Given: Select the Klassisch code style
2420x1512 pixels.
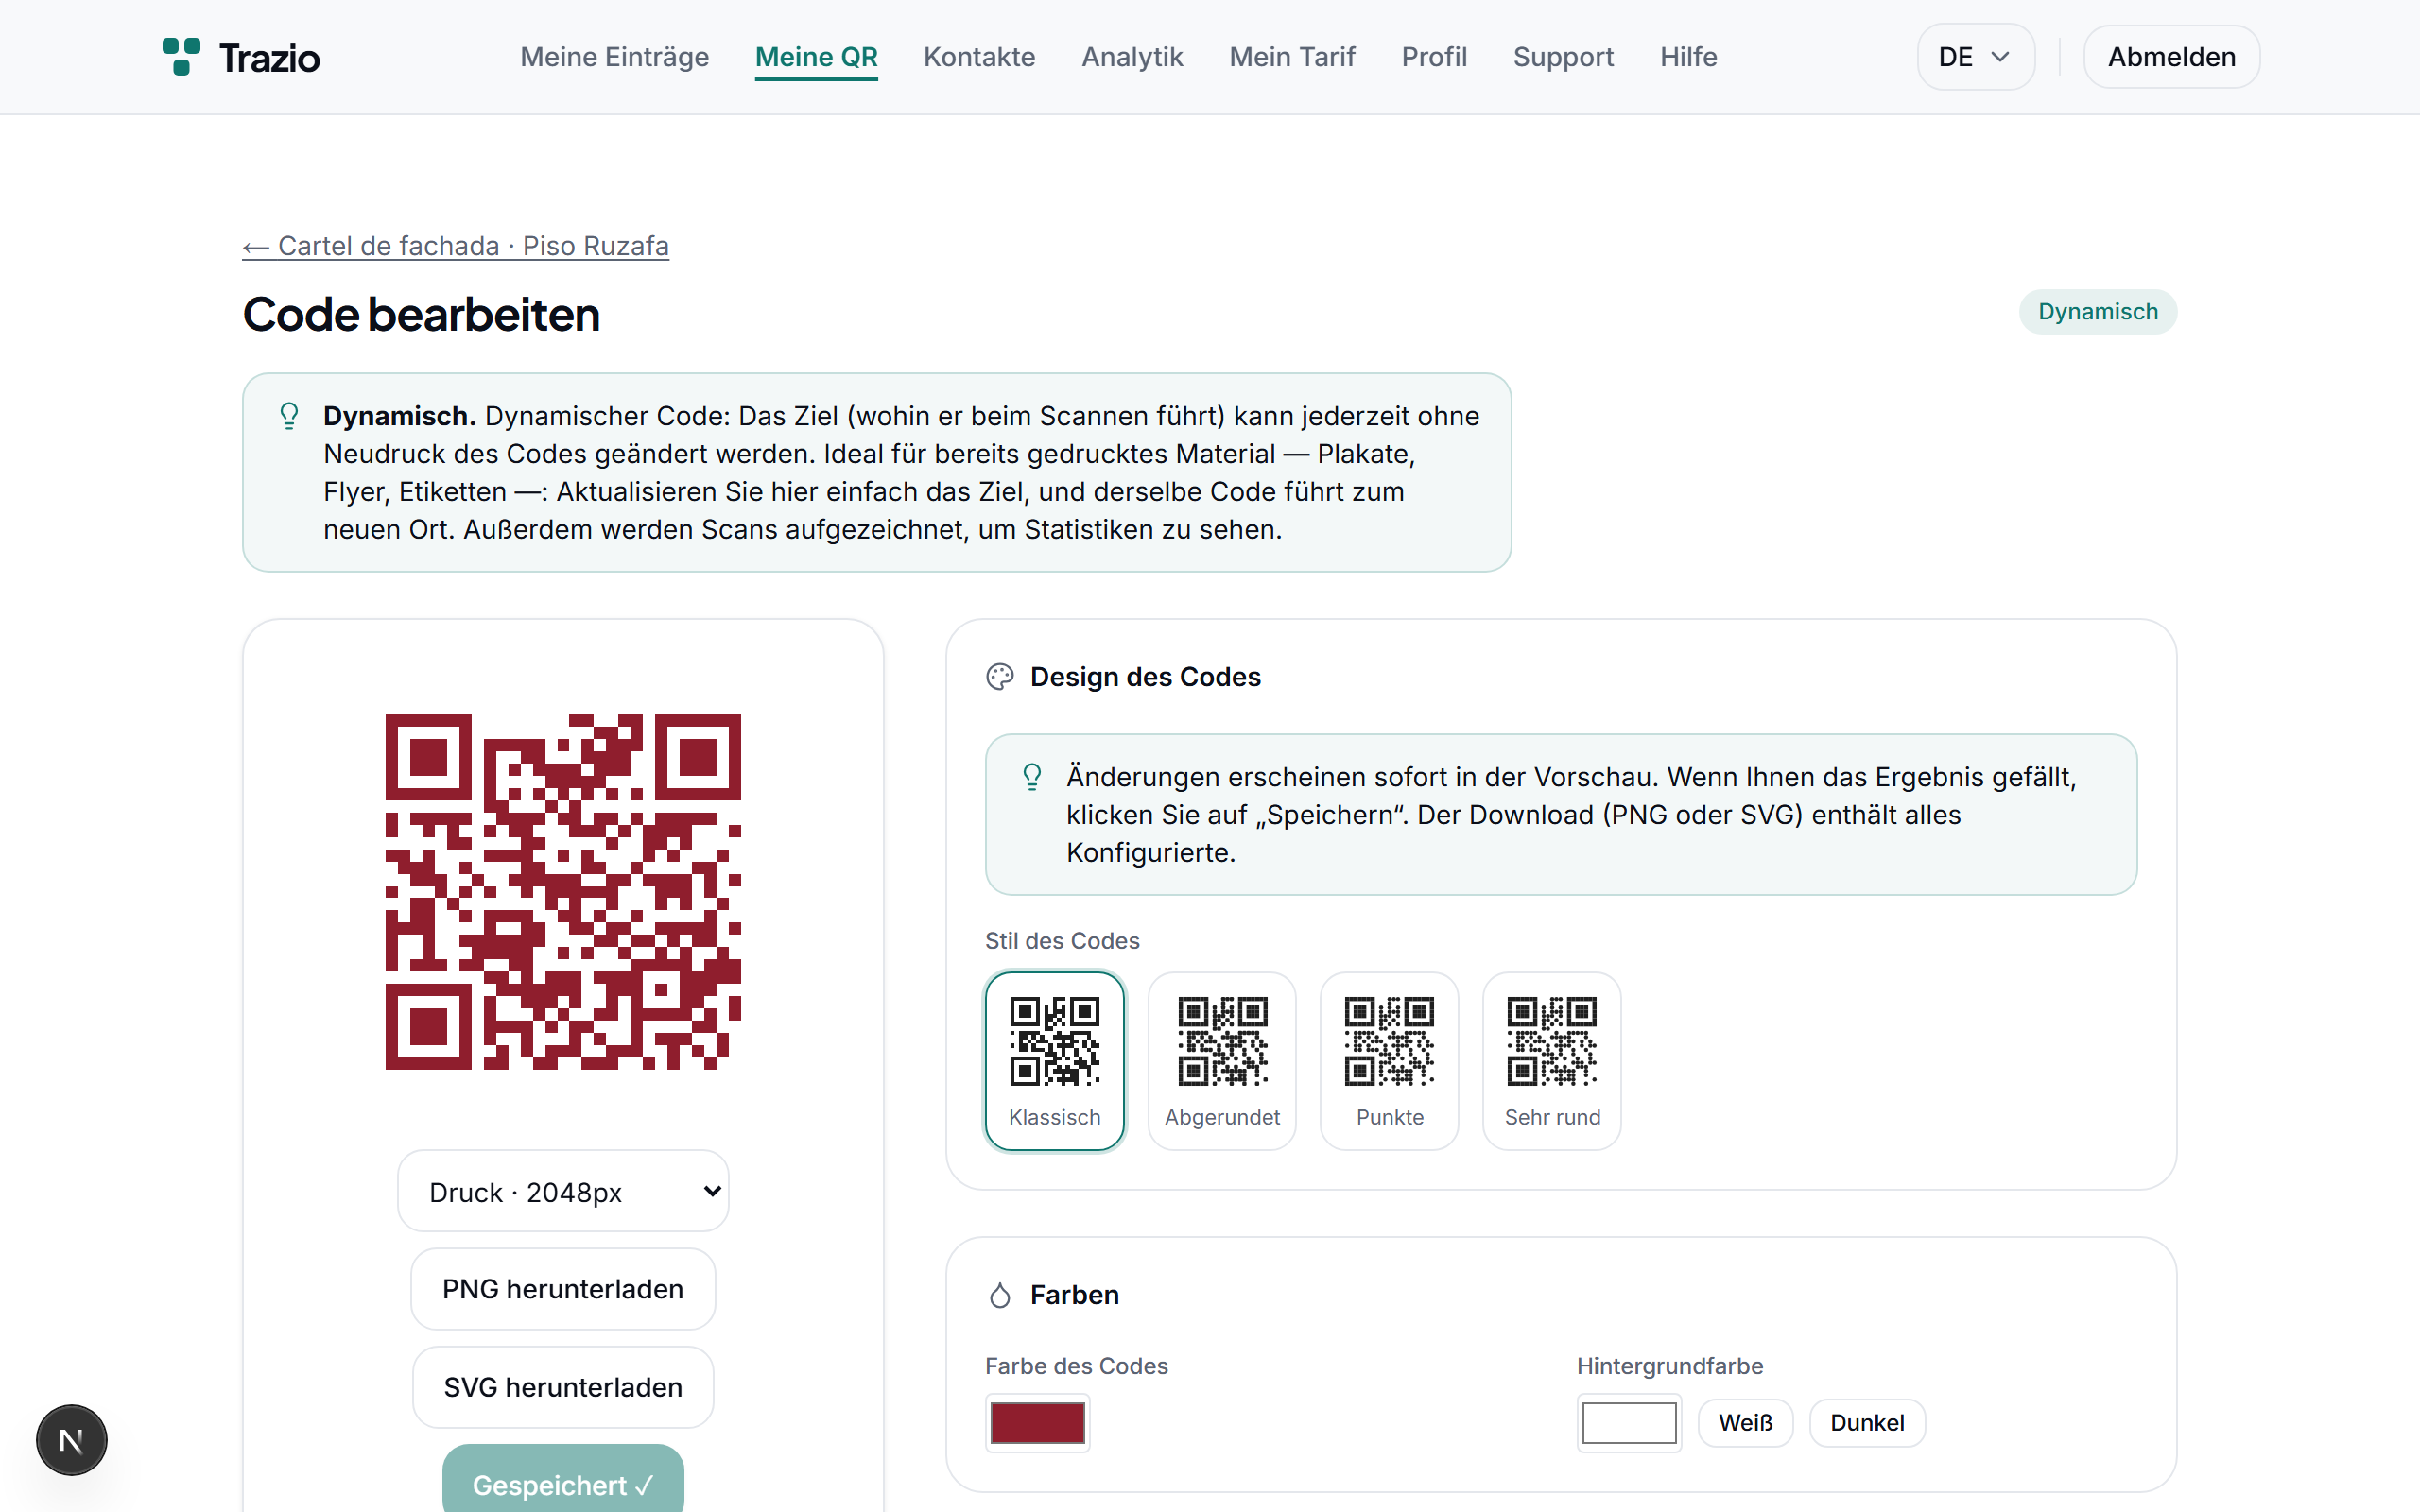Looking at the screenshot, I should click(1055, 1061).
